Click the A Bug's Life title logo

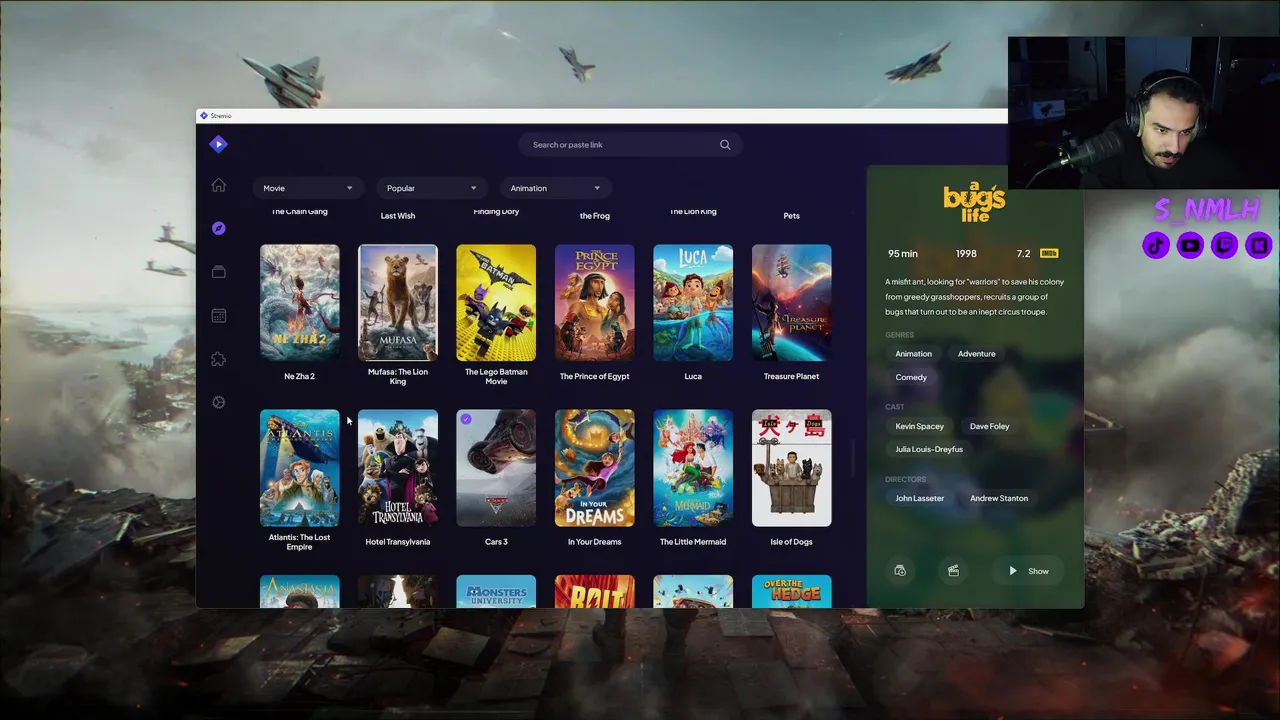[x=974, y=202]
